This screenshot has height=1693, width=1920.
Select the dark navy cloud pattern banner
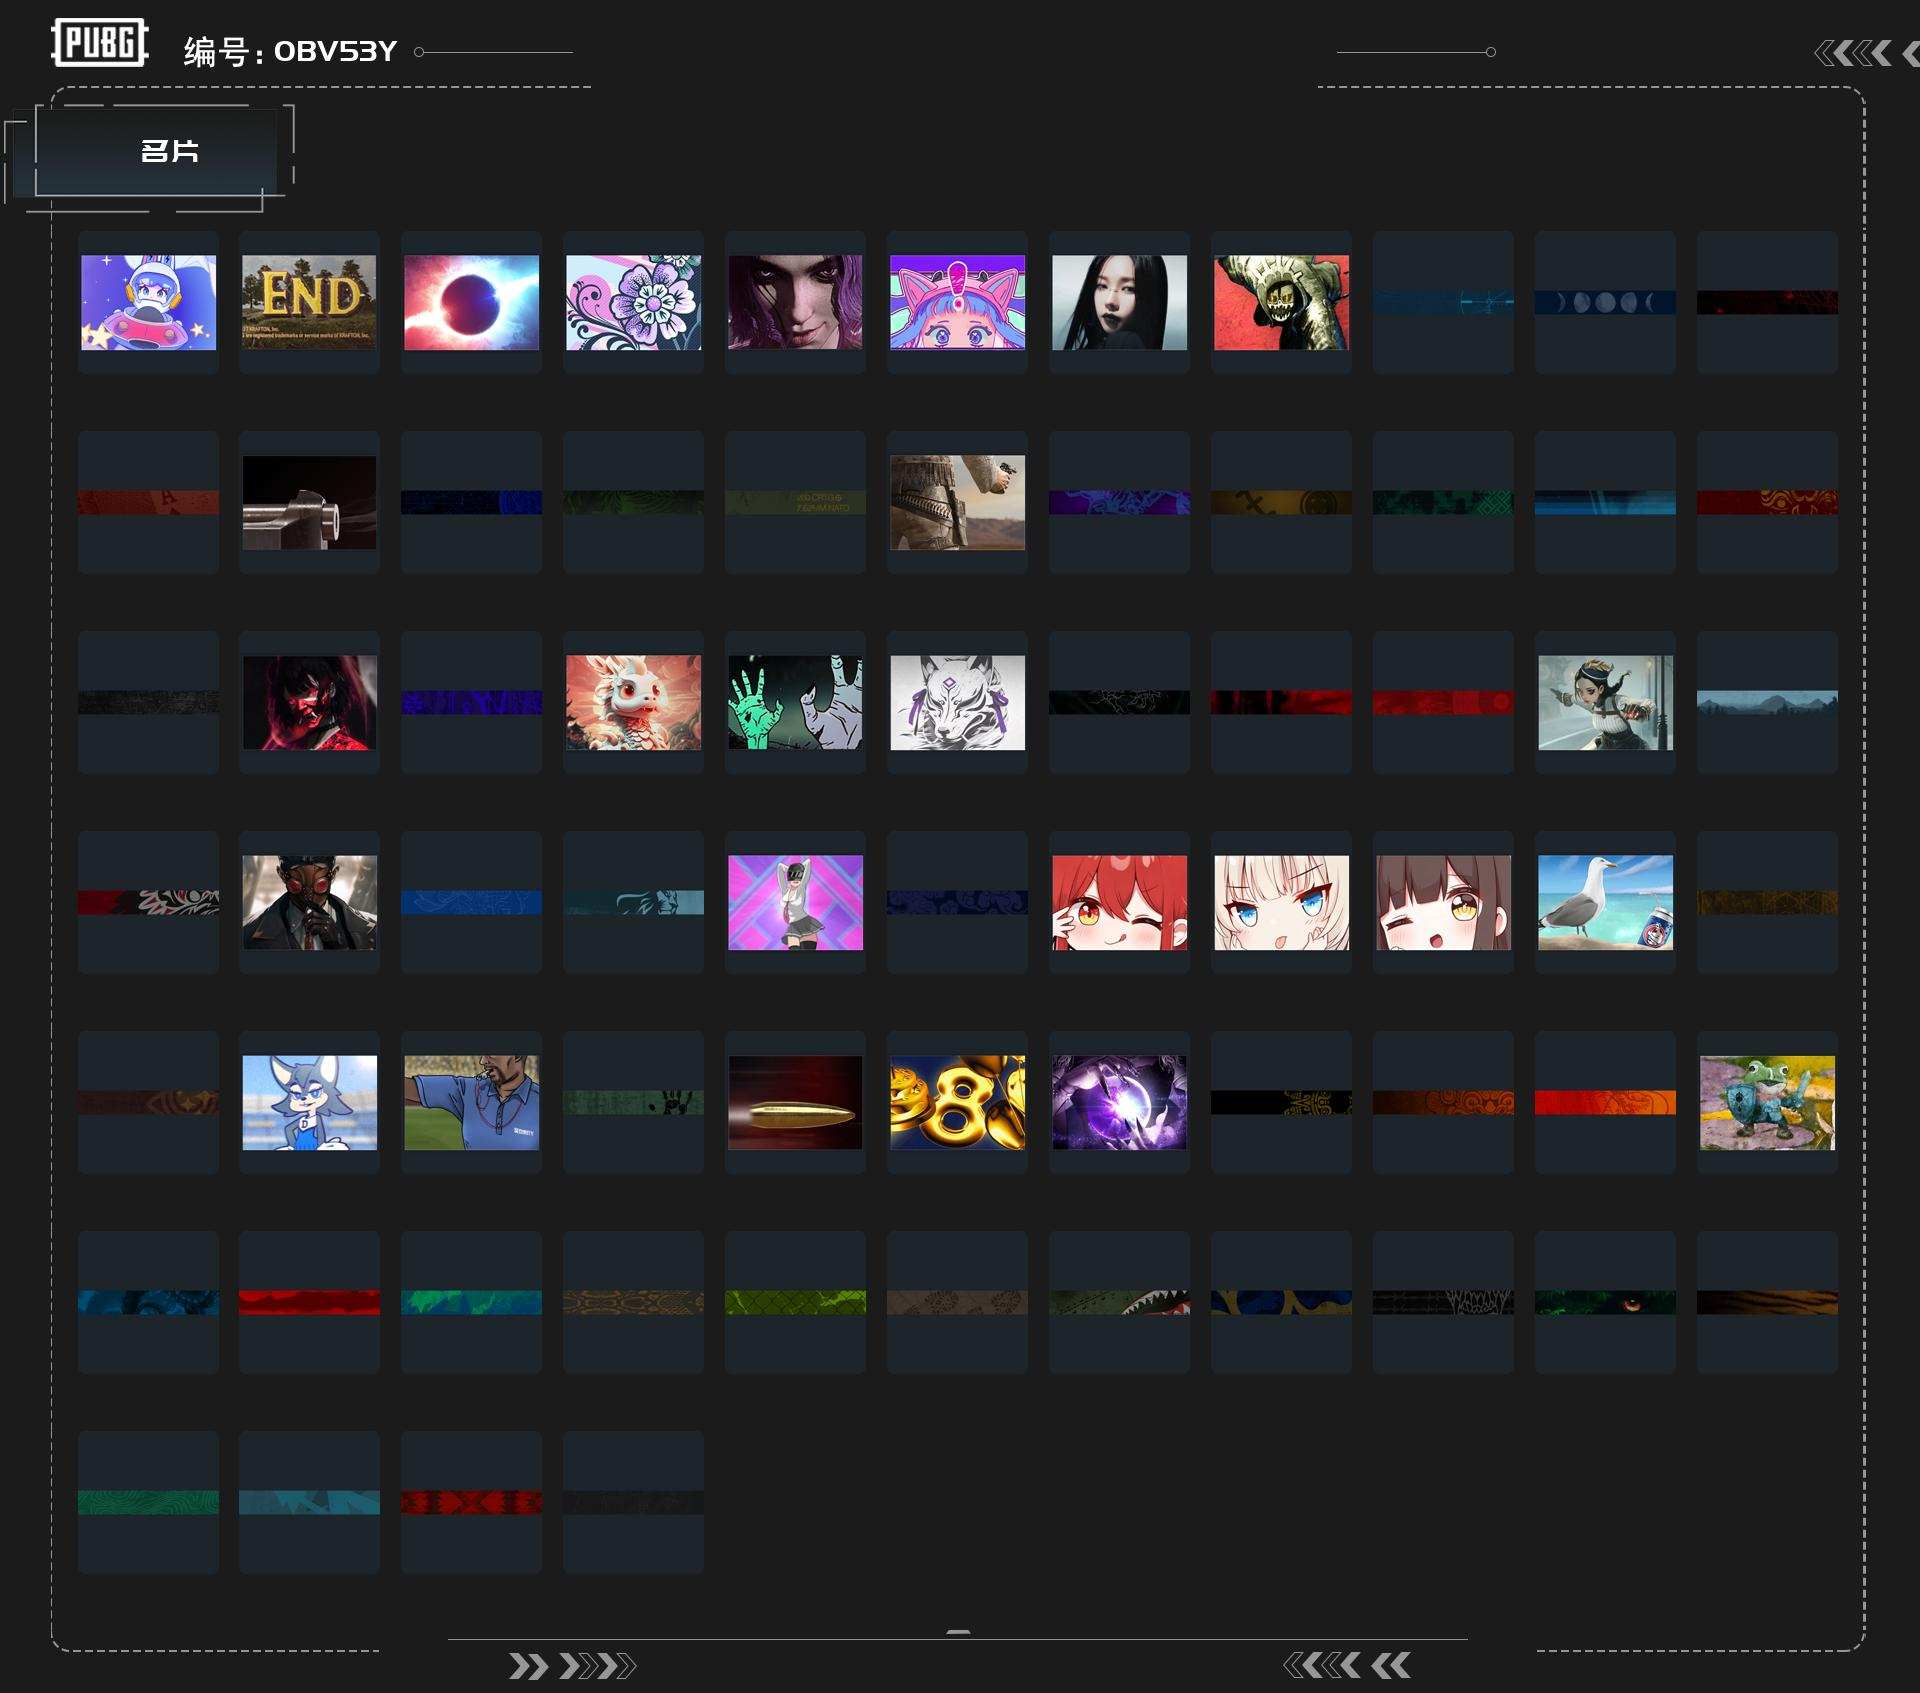pyautogui.click(x=957, y=902)
